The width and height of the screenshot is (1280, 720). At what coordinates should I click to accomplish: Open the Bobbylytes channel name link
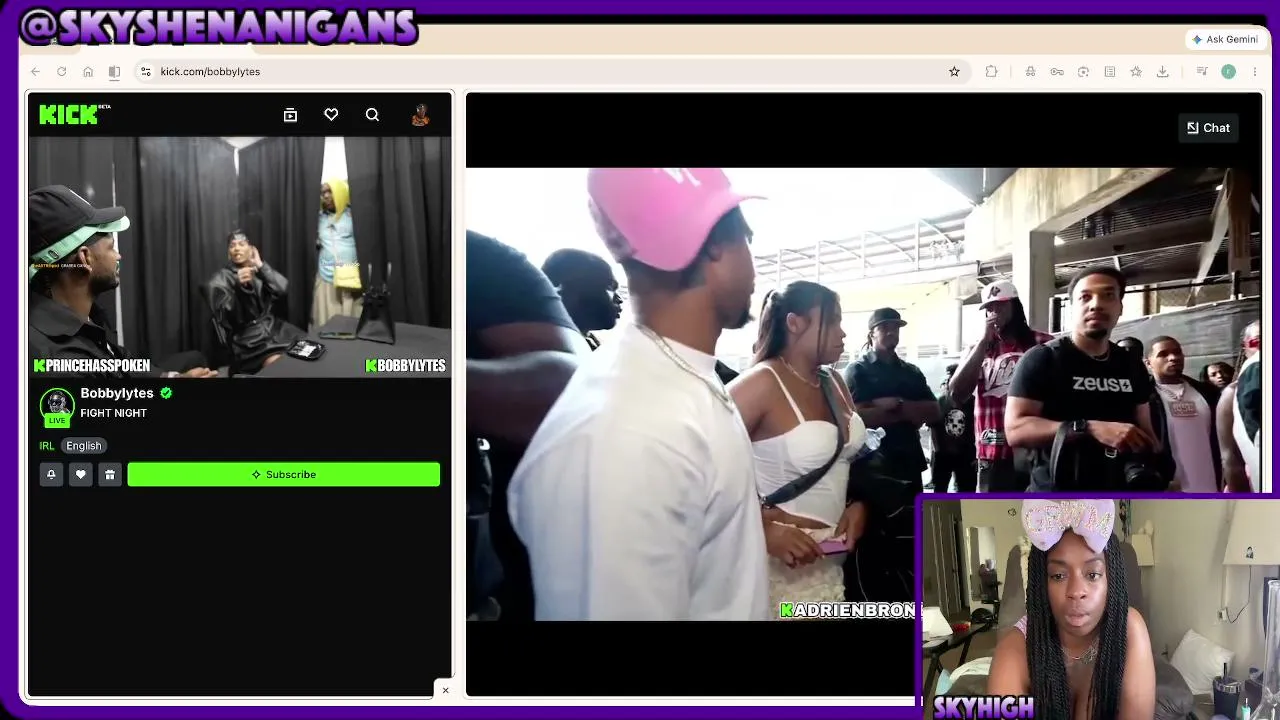coord(117,393)
